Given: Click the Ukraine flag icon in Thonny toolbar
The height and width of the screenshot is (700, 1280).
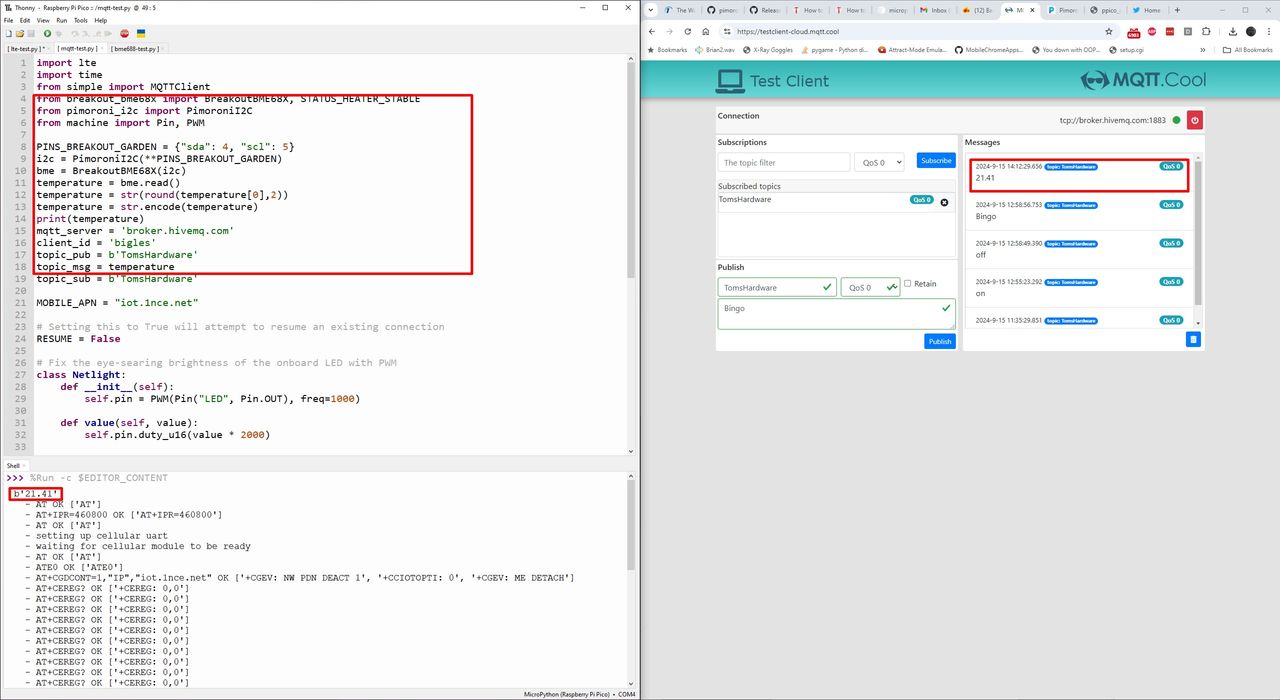Looking at the screenshot, I should coord(141,33).
